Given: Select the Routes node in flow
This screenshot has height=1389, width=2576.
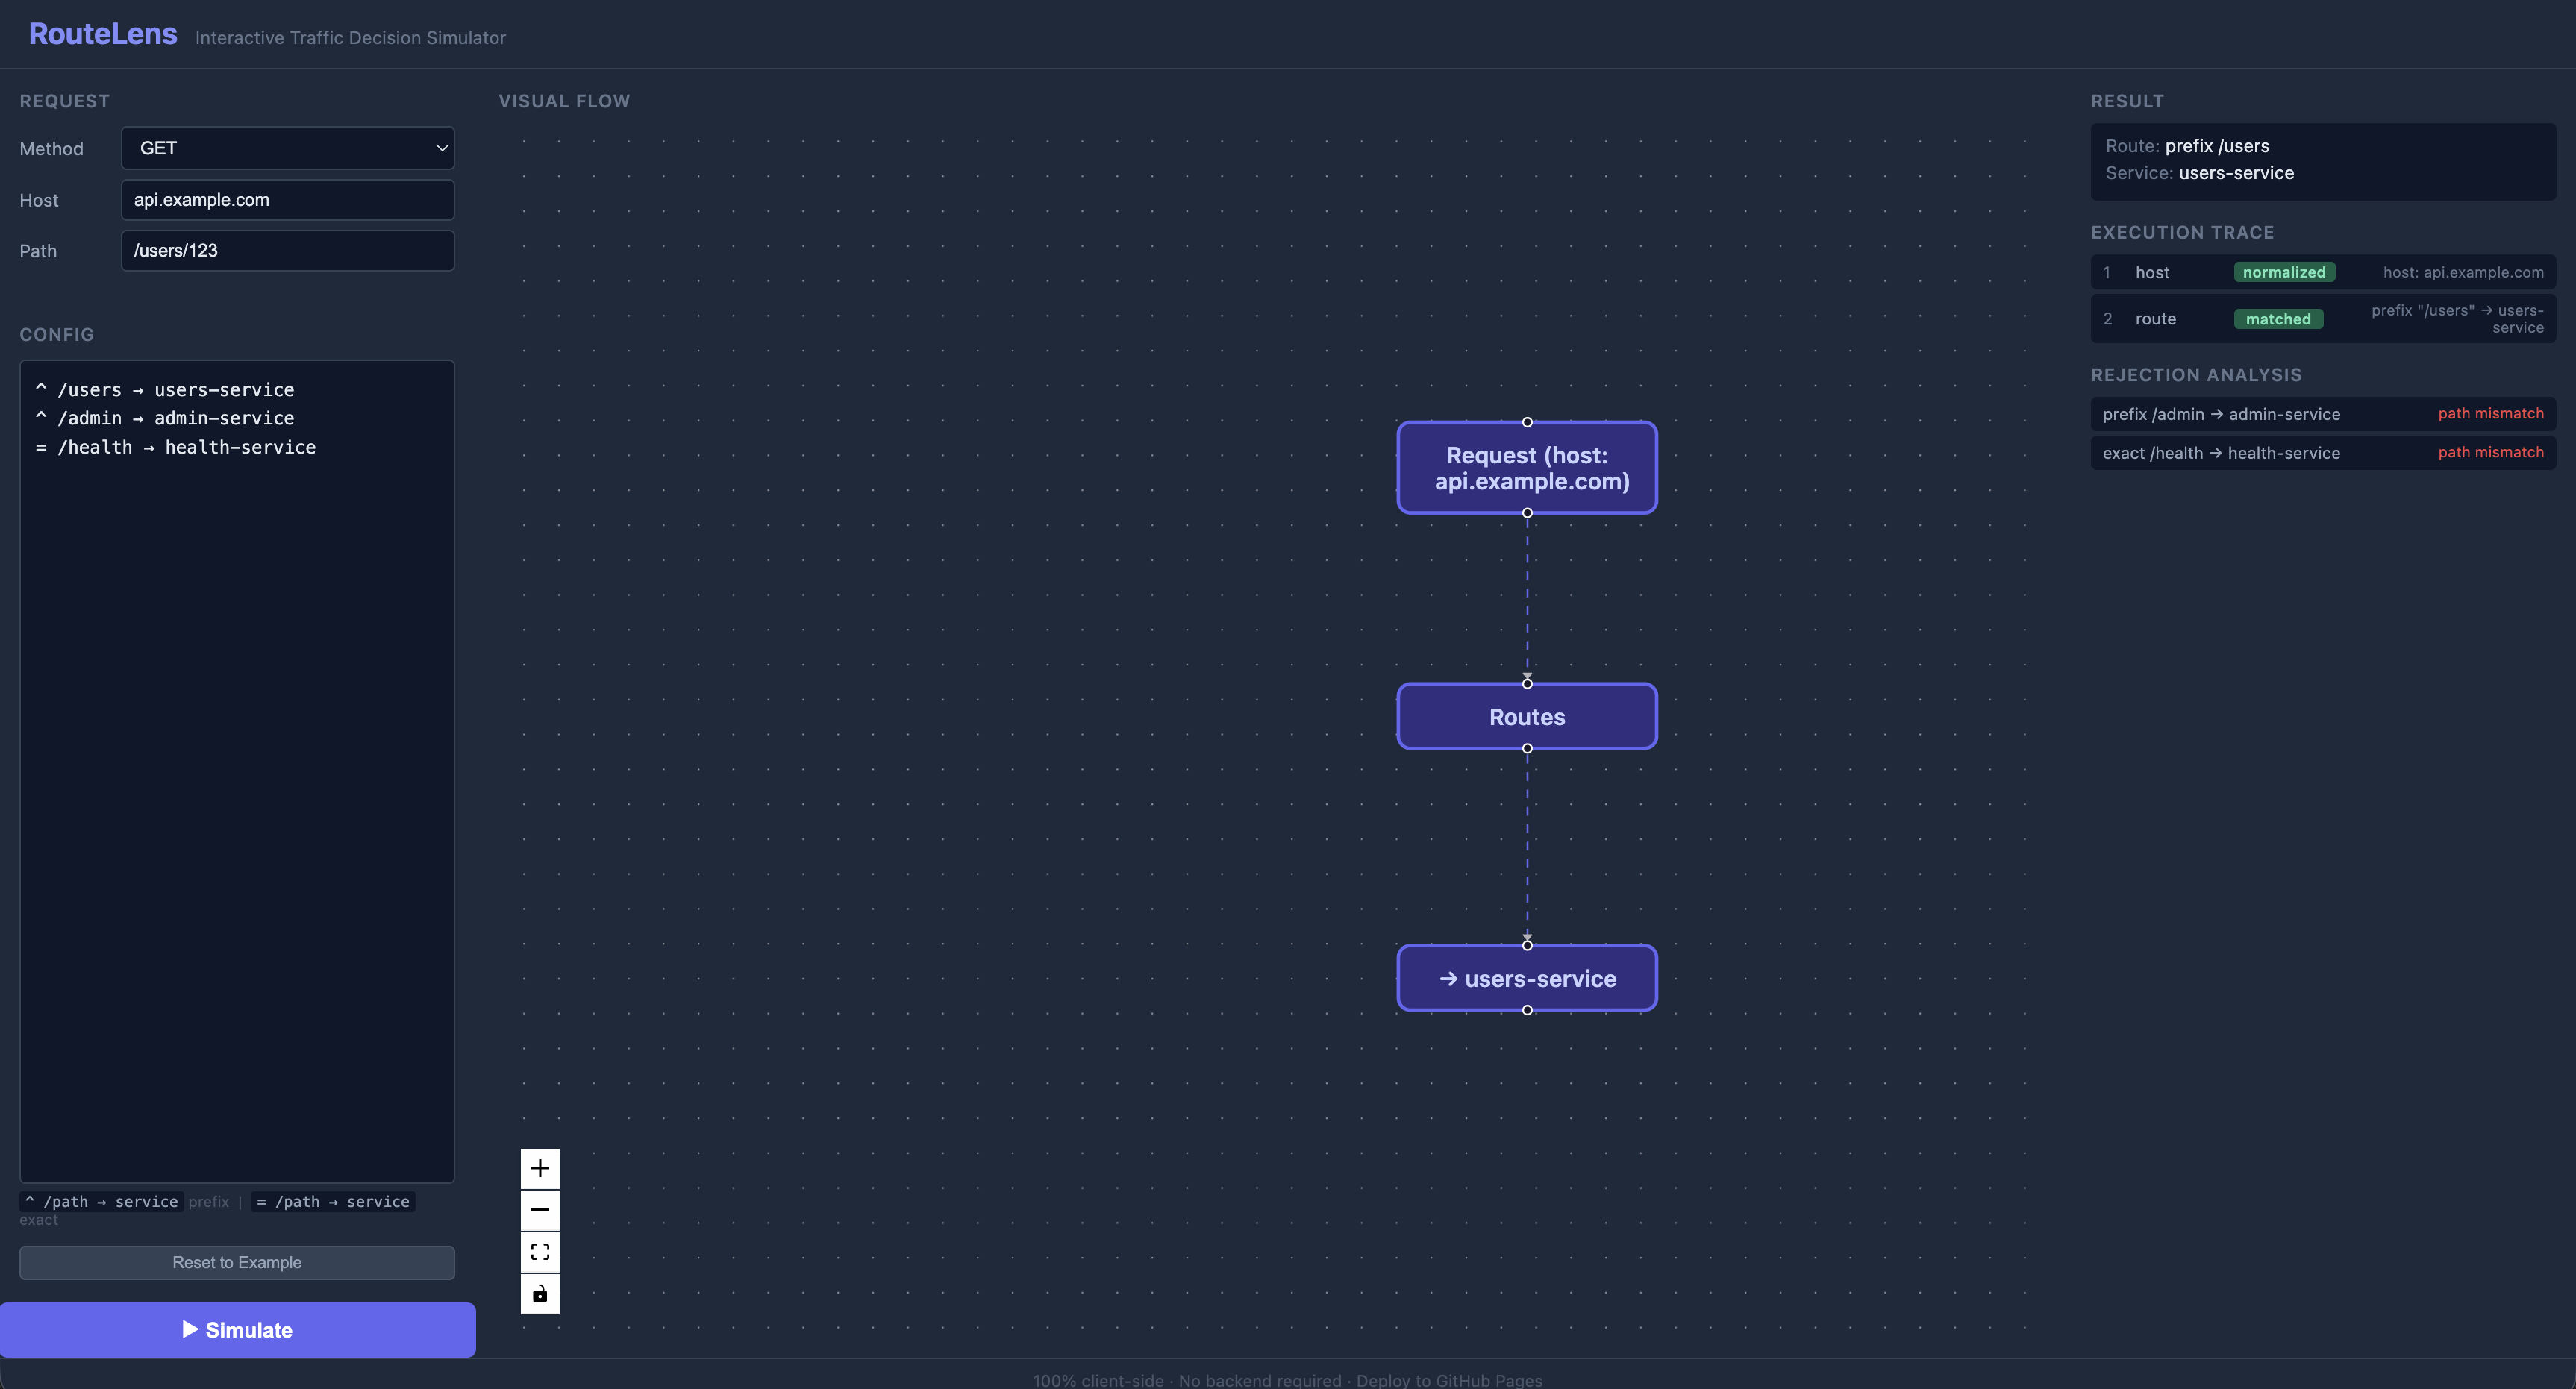Looking at the screenshot, I should 1527,717.
